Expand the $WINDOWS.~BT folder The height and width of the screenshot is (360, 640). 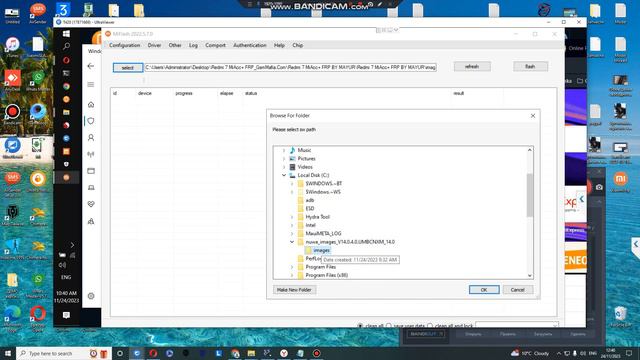292,184
